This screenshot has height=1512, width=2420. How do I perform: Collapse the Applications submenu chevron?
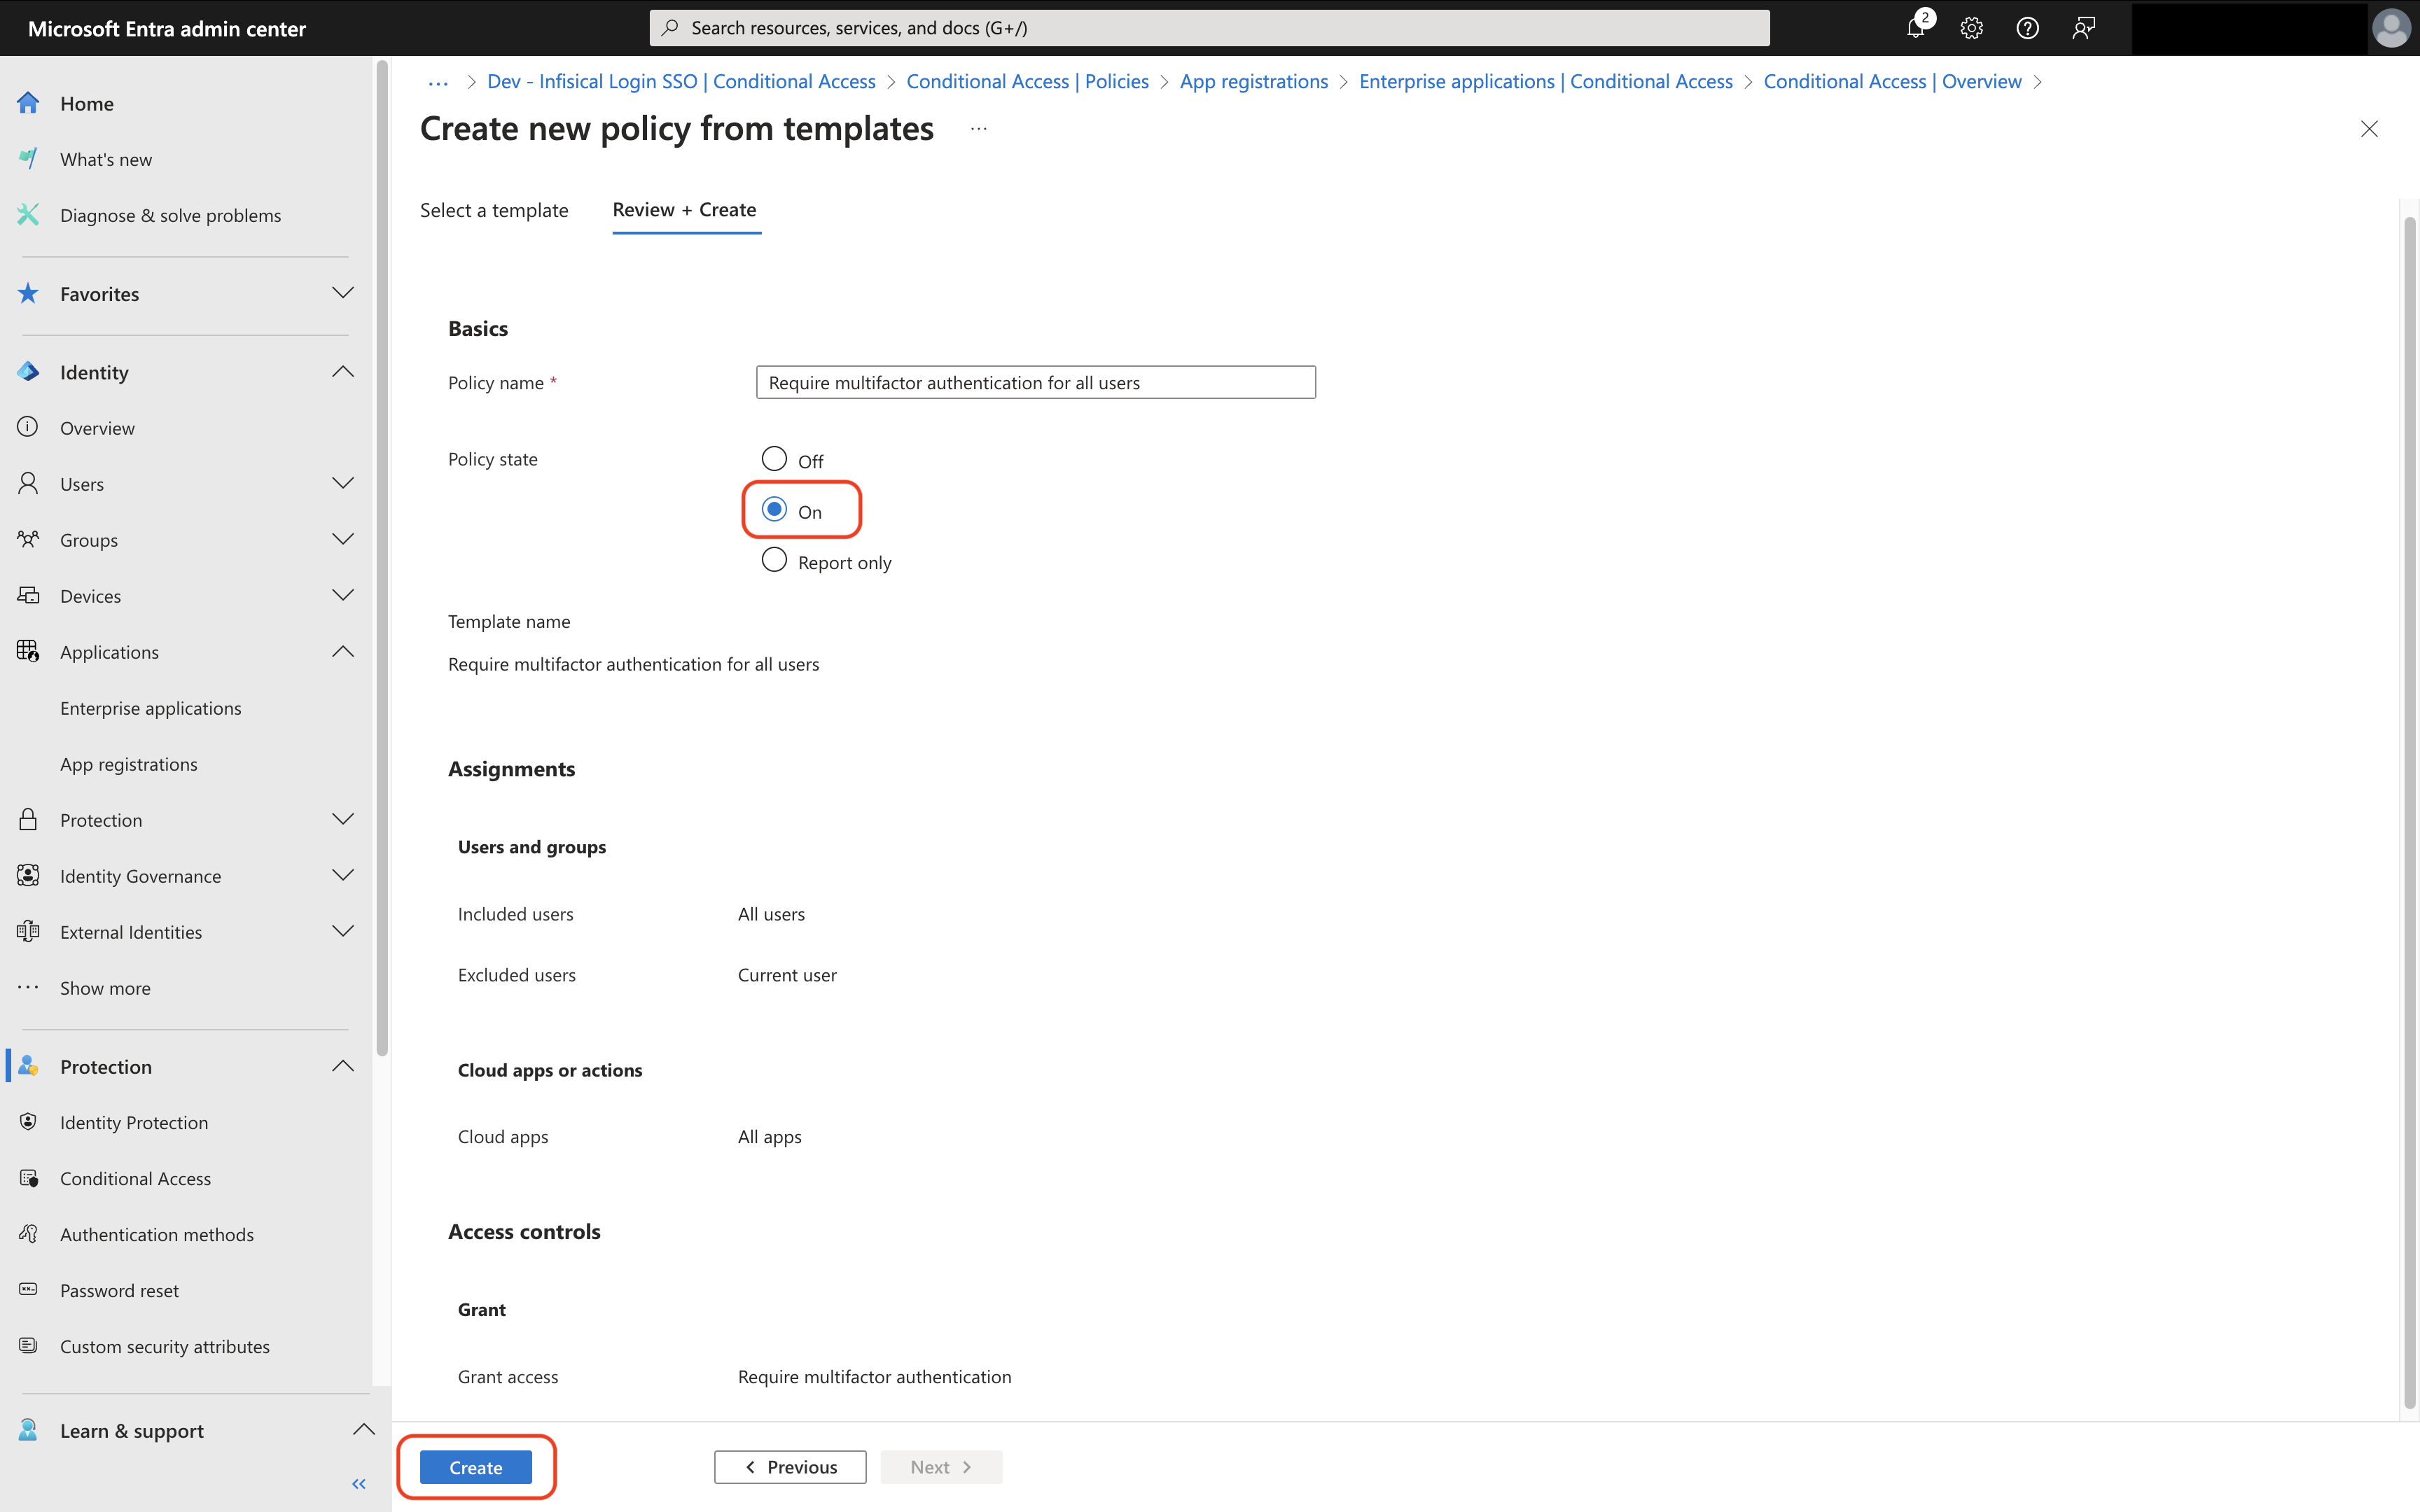coord(343,651)
